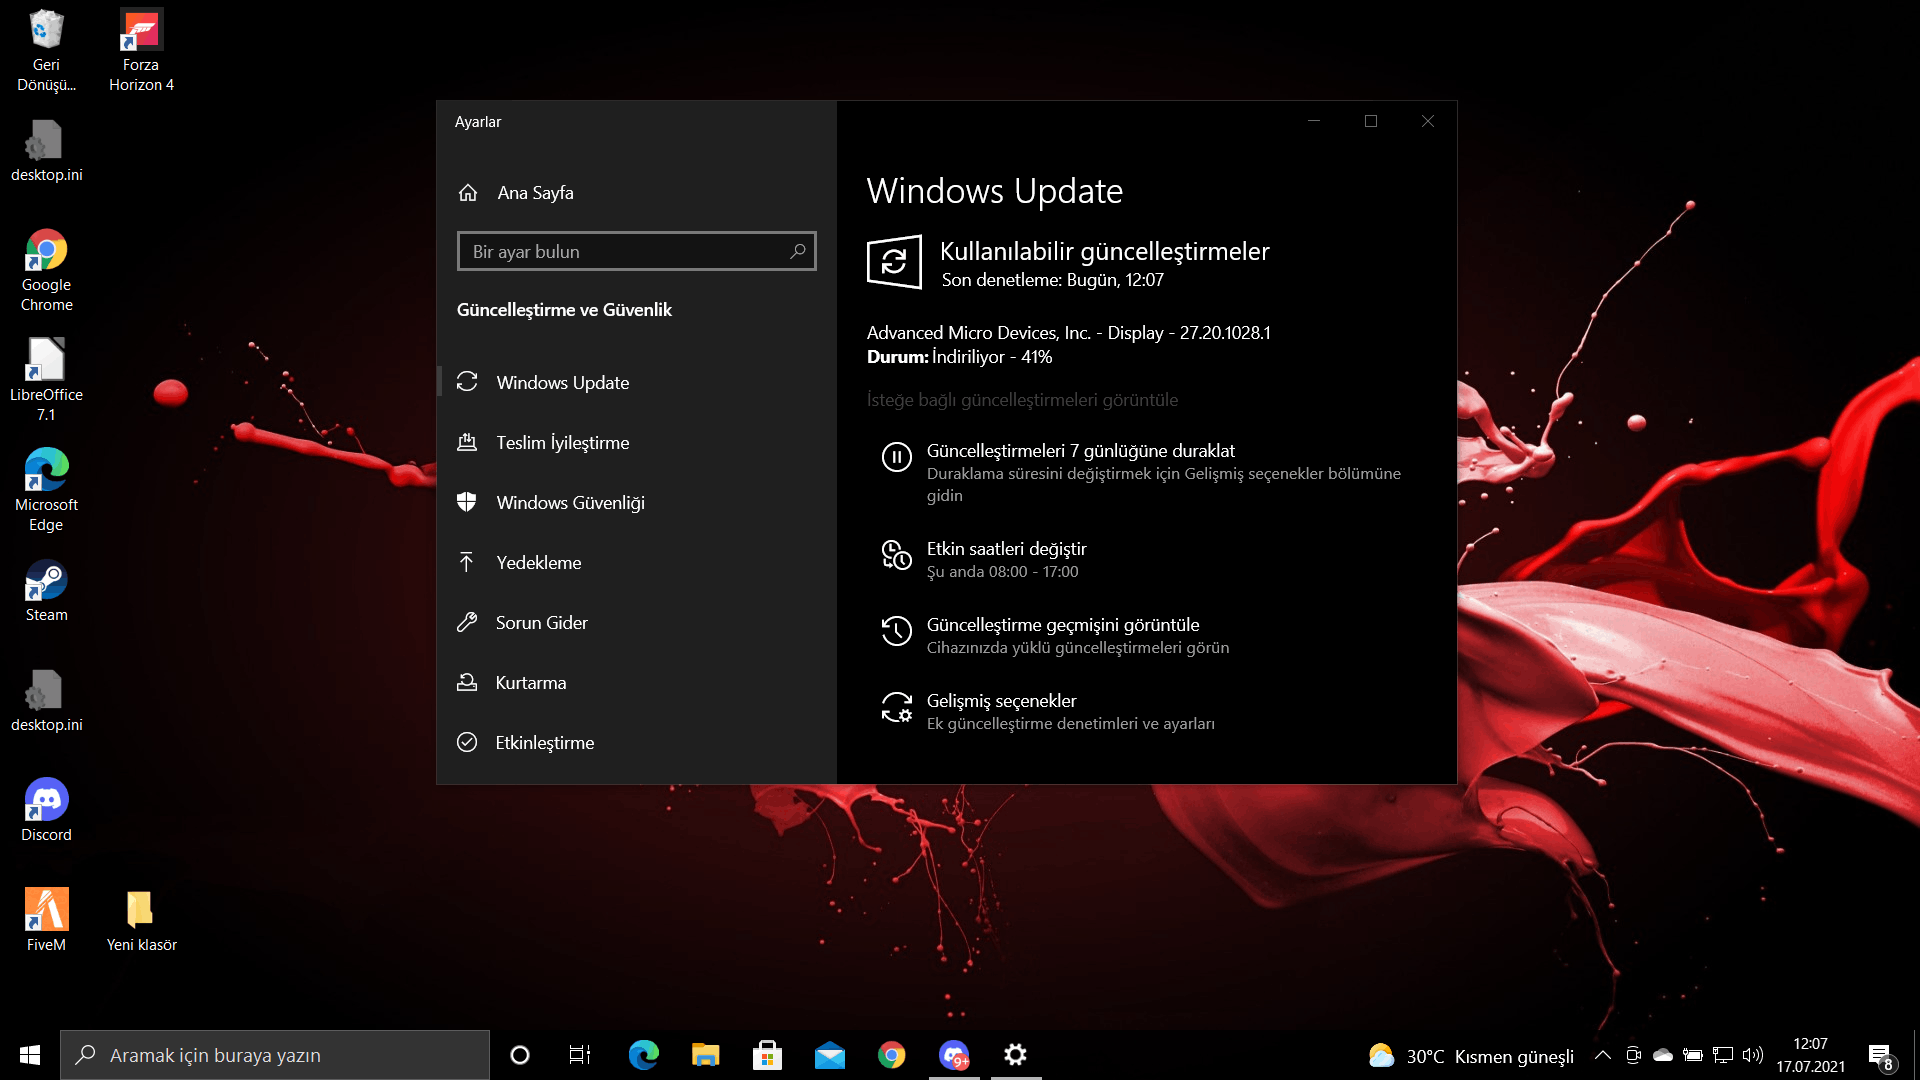This screenshot has height=1080, width=1920.
Task: Open Kurtarma recovery section
Action: [x=530, y=683]
